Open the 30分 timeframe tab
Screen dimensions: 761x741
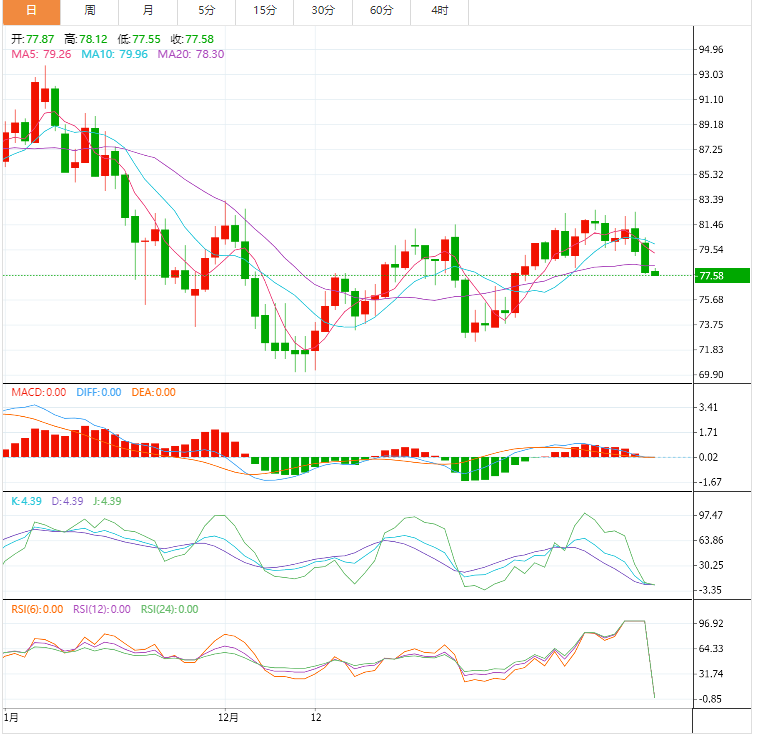coord(323,12)
